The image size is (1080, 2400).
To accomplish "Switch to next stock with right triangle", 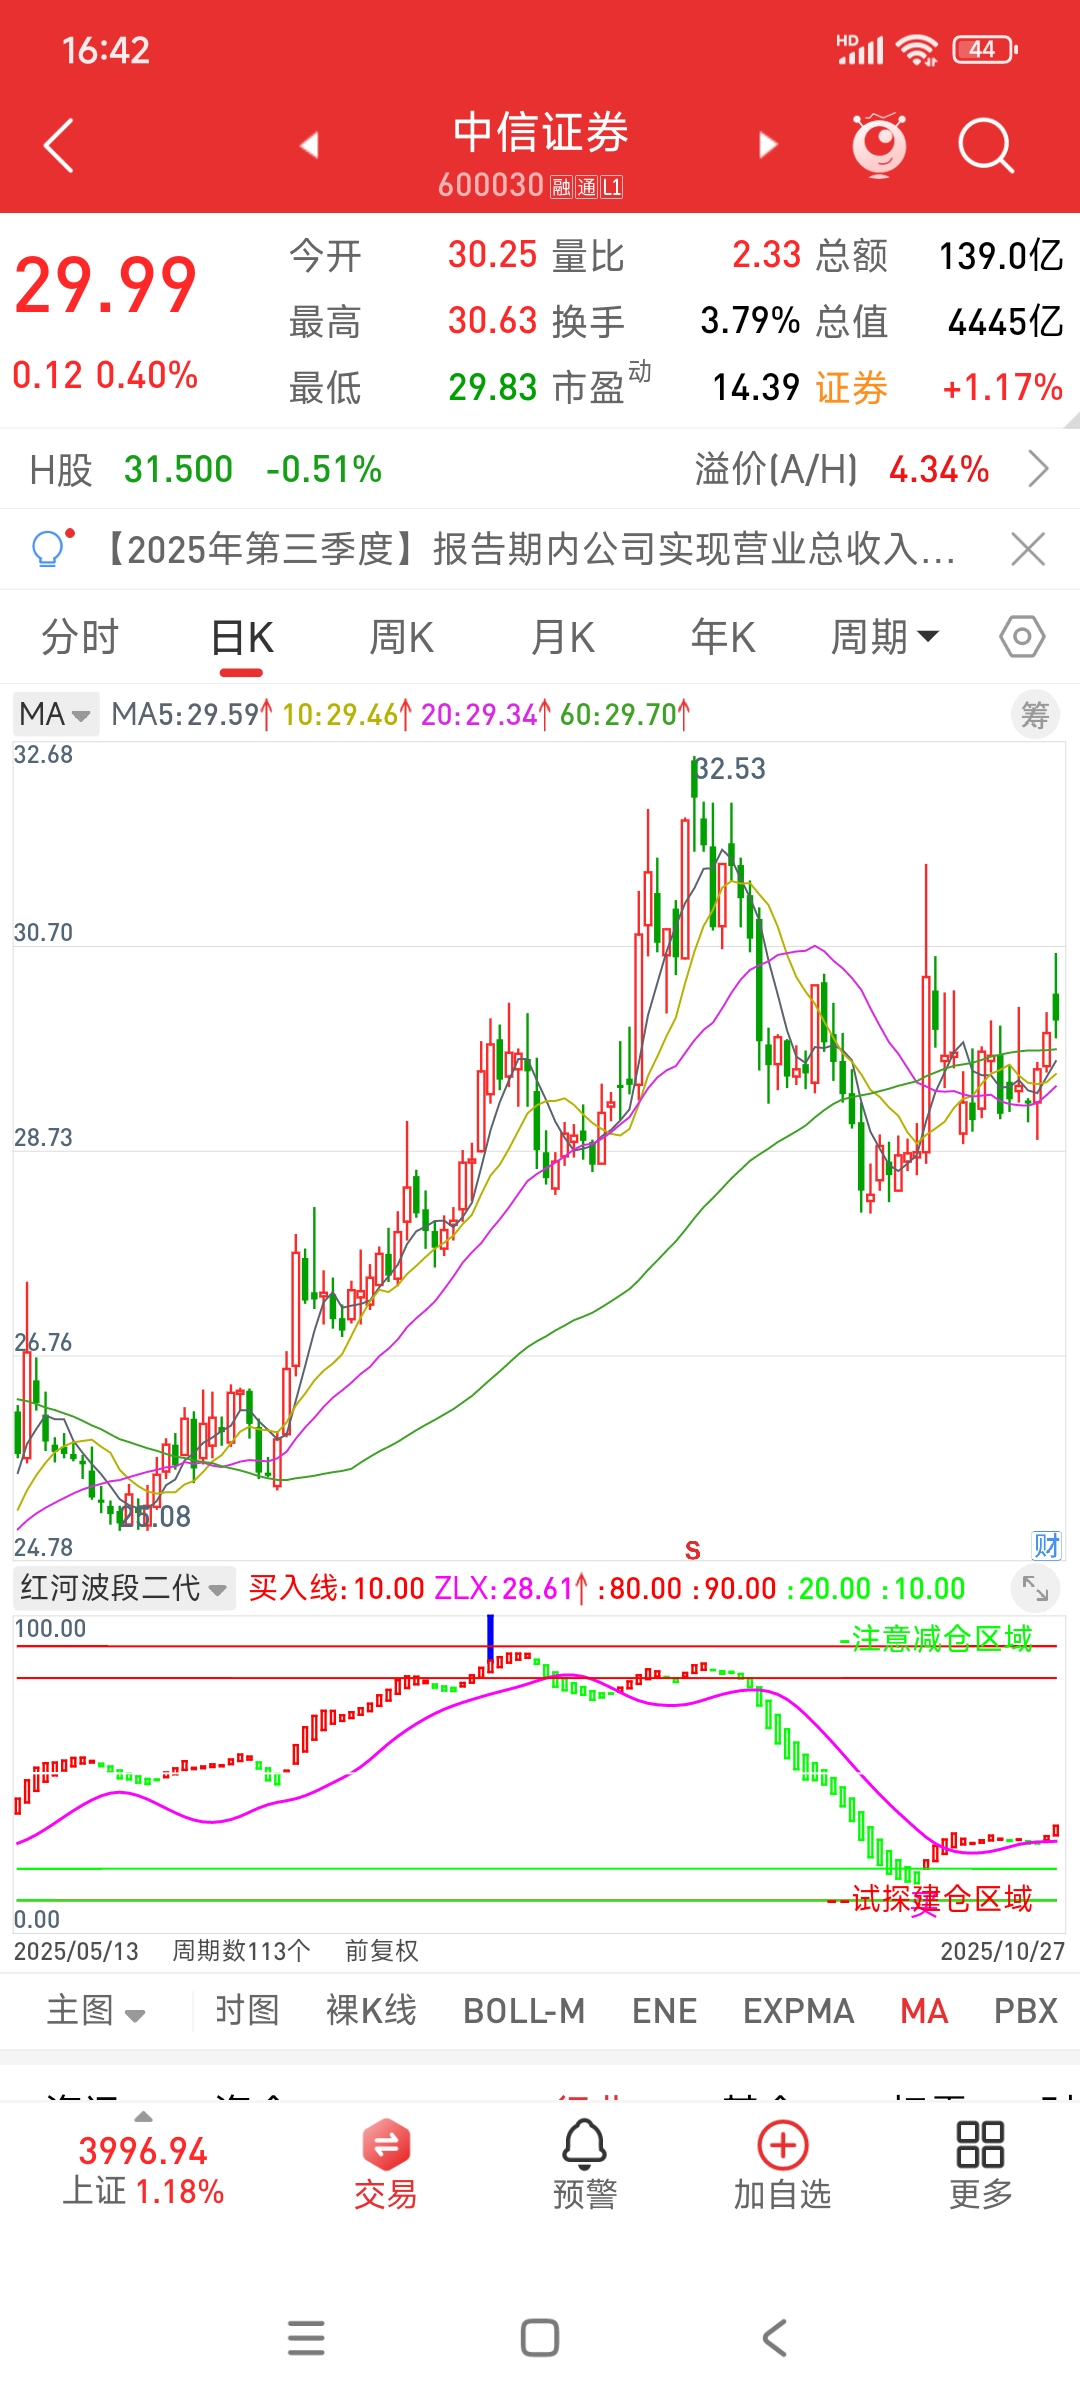I will [767, 145].
